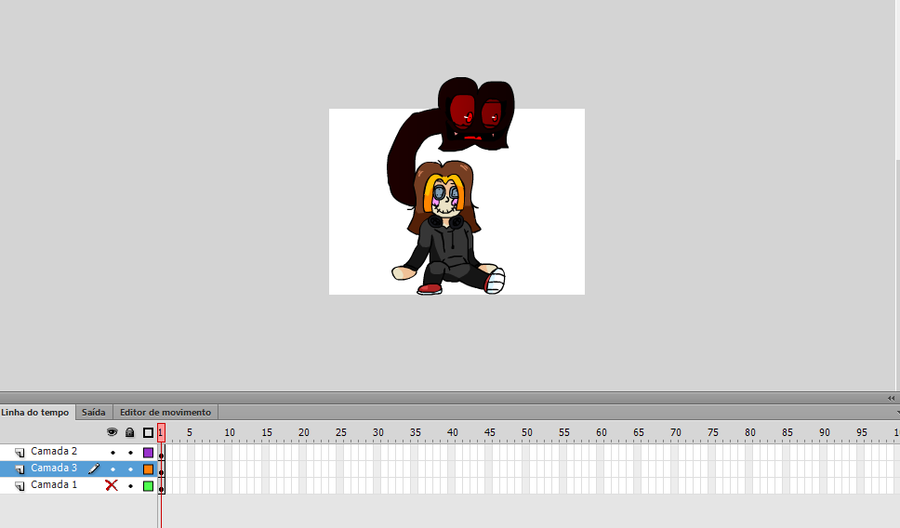Image resolution: width=900 pixels, height=528 pixels.
Task: Click frame number 75 on the ruler
Action: click(x=713, y=433)
